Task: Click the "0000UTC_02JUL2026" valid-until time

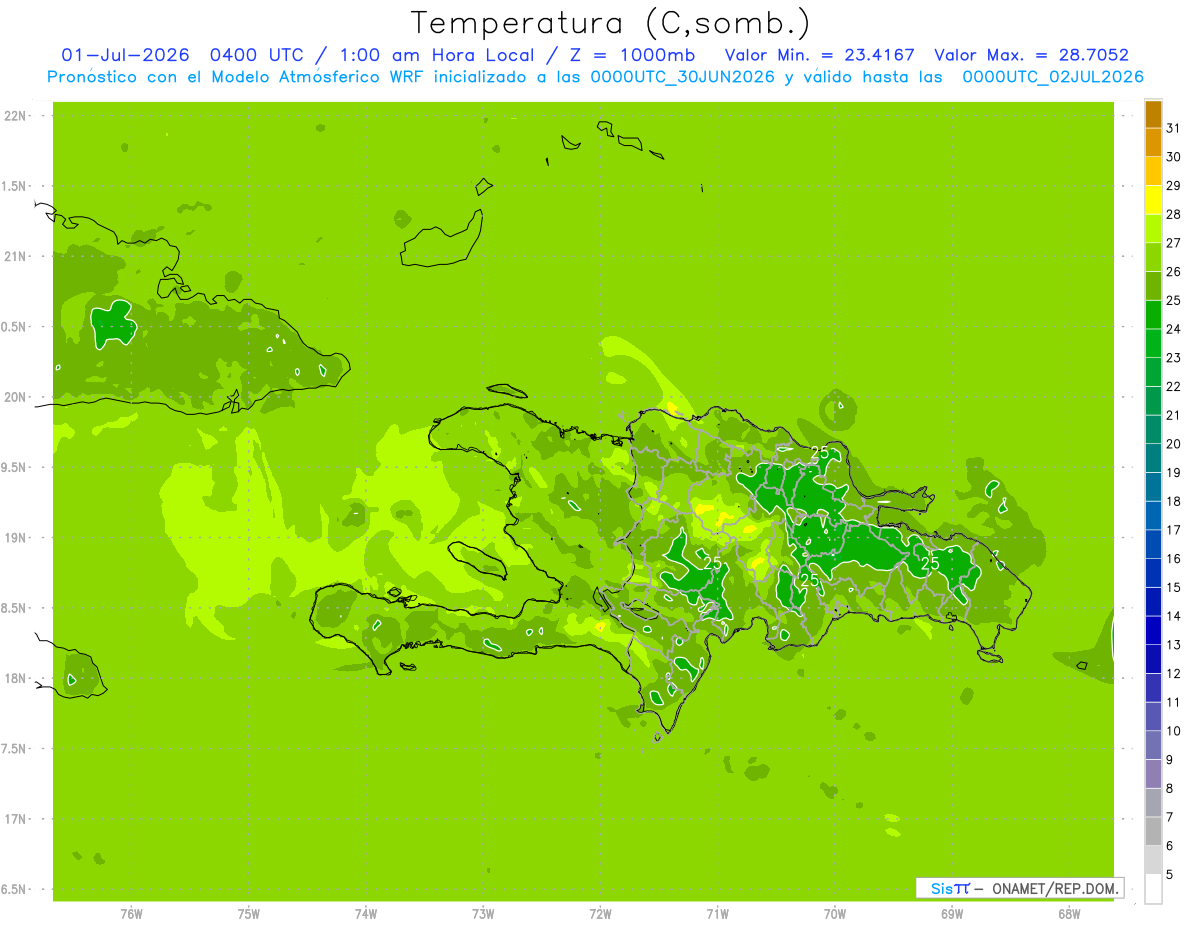Action: [1052, 77]
